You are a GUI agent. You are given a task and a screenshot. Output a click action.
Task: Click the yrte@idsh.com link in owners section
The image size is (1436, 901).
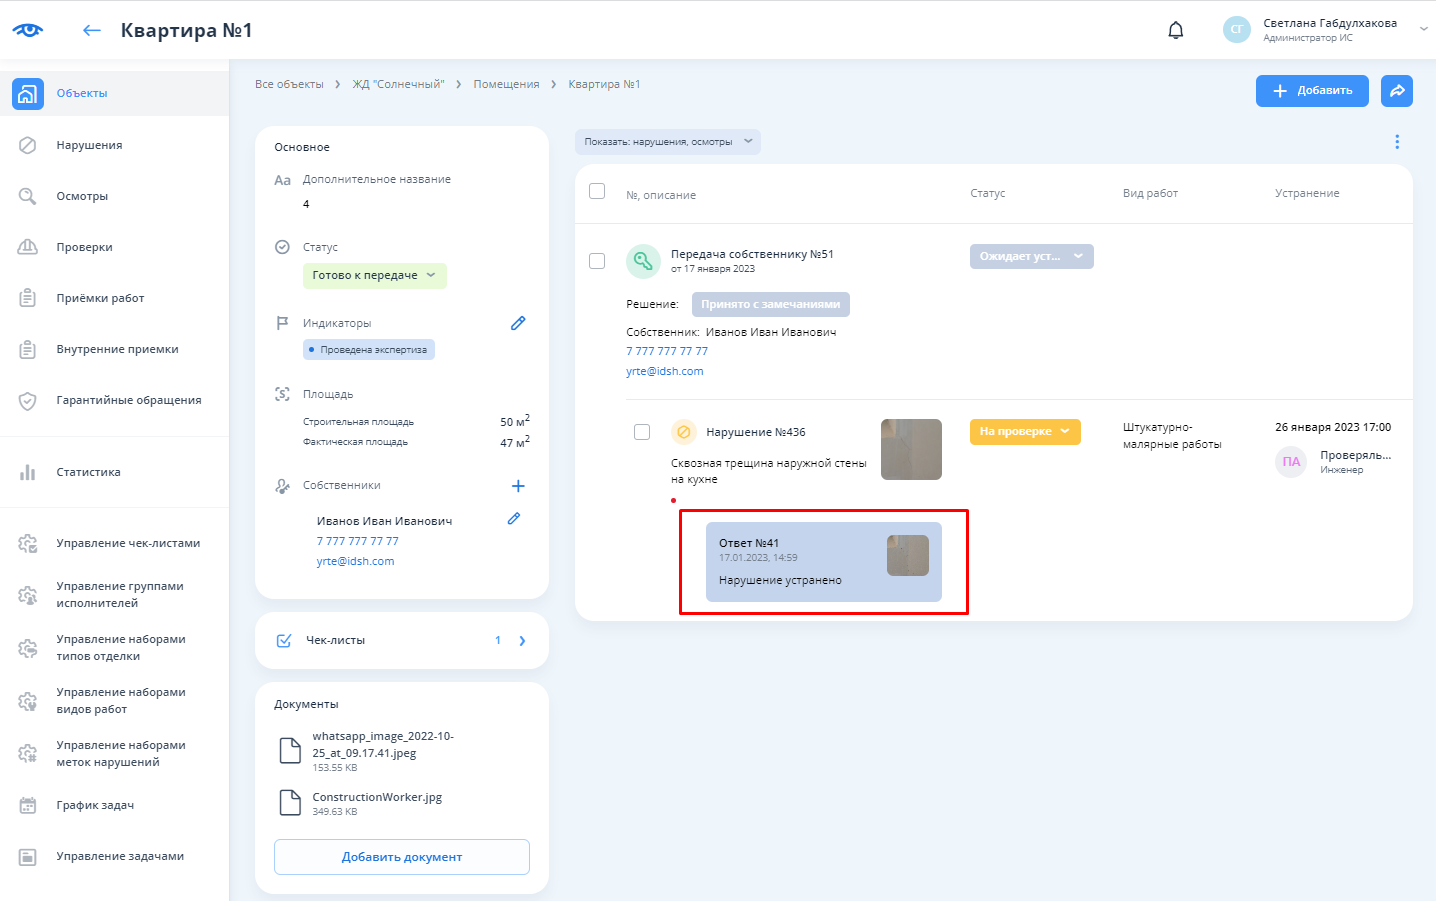(x=355, y=561)
